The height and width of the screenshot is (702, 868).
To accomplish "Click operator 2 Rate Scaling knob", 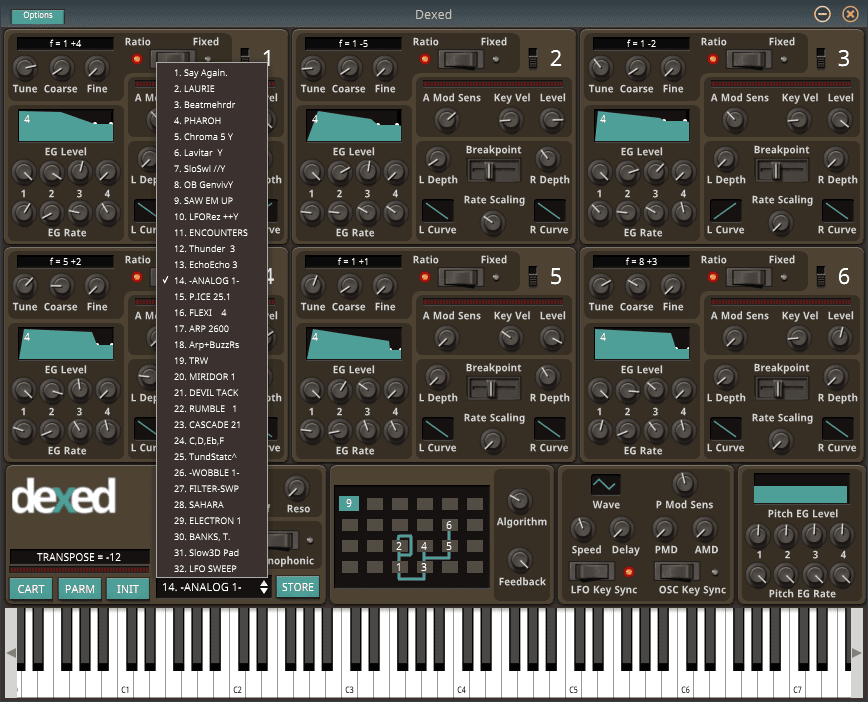I will click(x=492, y=223).
